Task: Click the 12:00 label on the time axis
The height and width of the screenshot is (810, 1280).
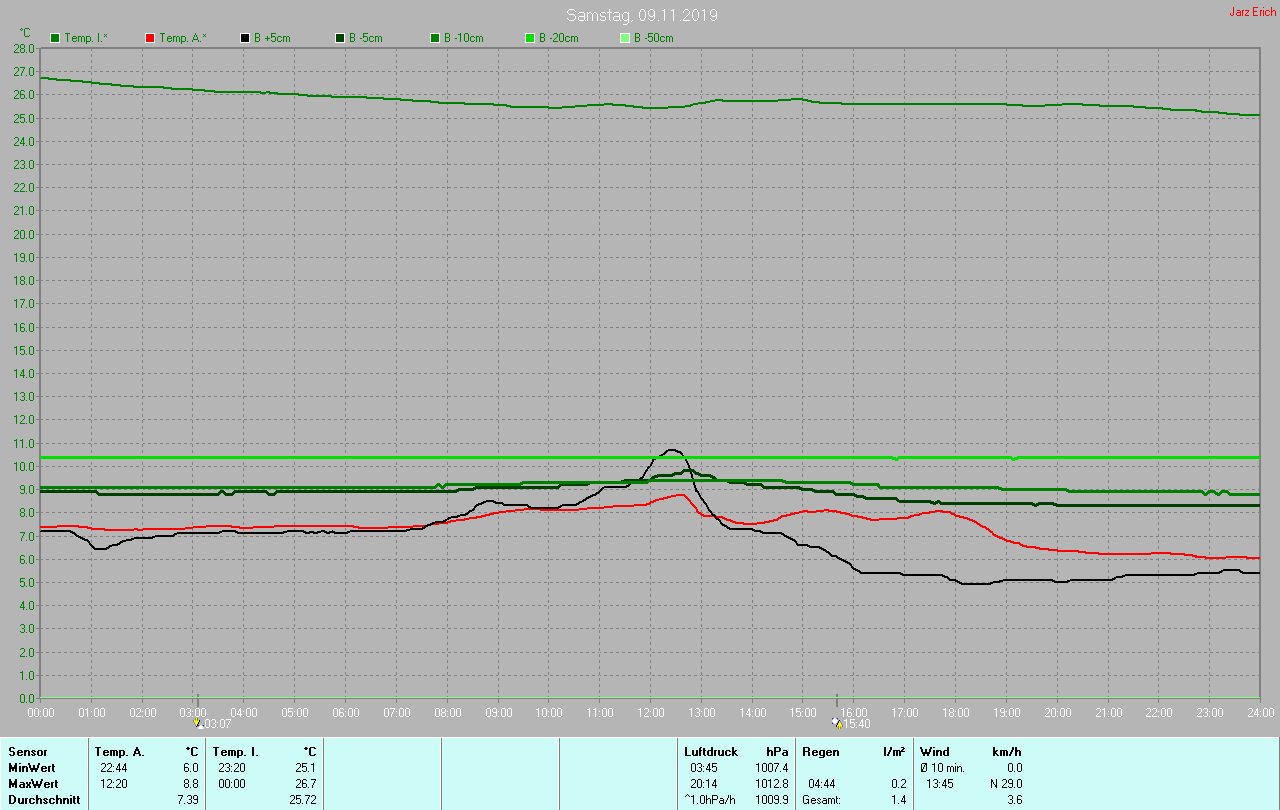Action: point(651,712)
